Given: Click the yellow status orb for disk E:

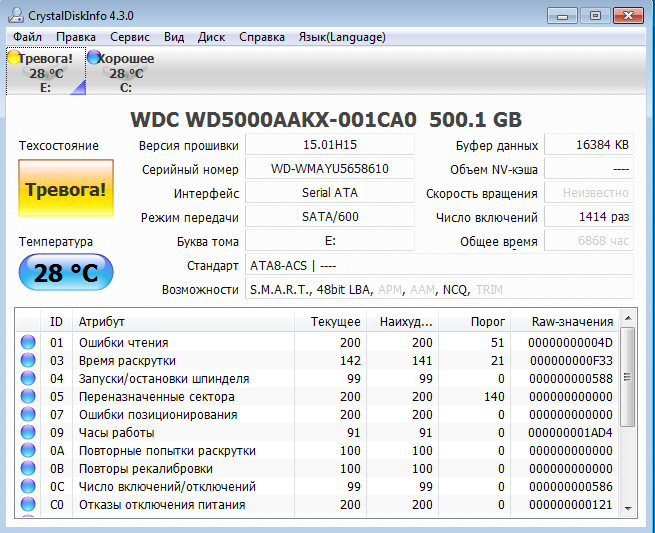Looking at the screenshot, I should click(14, 58).
